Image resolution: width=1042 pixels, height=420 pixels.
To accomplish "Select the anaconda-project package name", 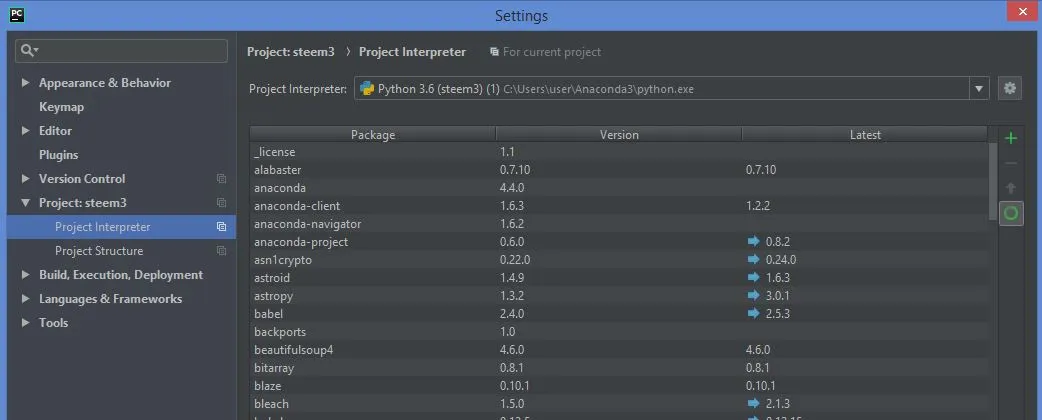I will click(x=300, y=242).
